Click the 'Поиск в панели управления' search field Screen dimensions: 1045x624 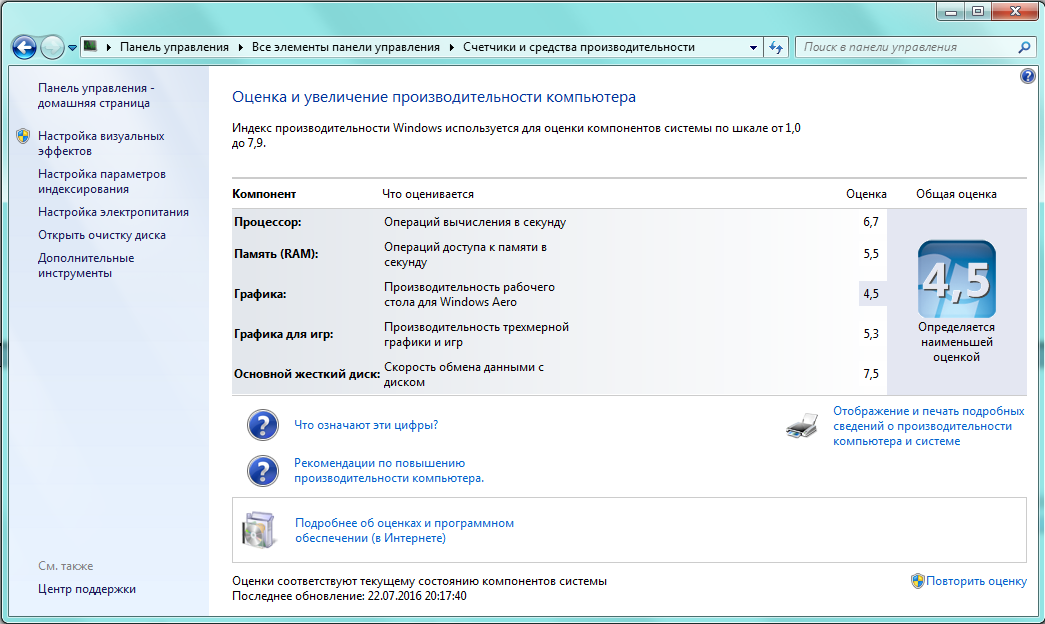(905, 47)
